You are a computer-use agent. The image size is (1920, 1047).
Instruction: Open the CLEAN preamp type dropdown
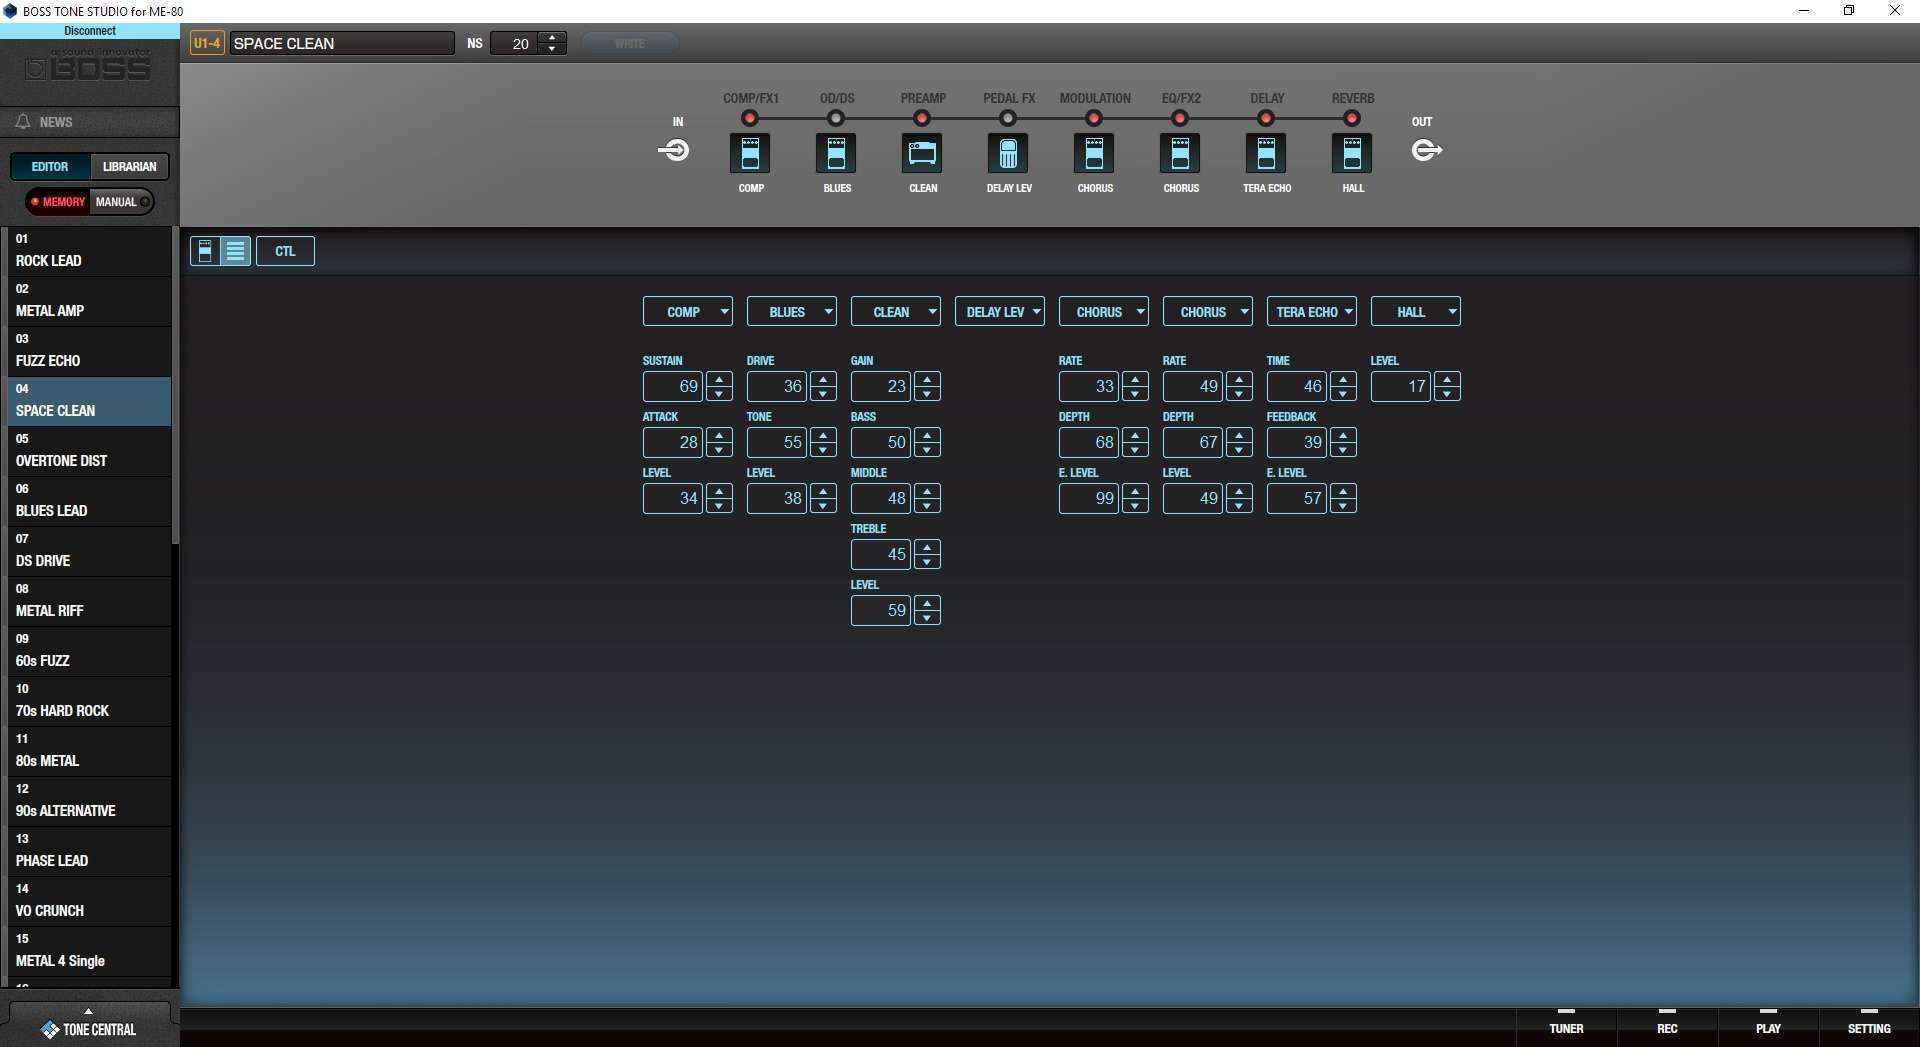(x=896, y=312)
